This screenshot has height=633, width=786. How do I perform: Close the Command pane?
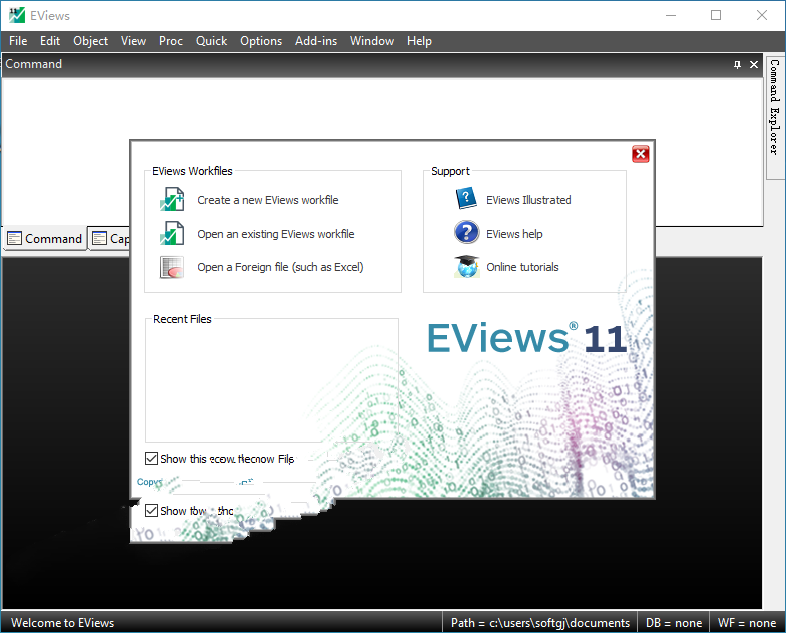(754, 65)
